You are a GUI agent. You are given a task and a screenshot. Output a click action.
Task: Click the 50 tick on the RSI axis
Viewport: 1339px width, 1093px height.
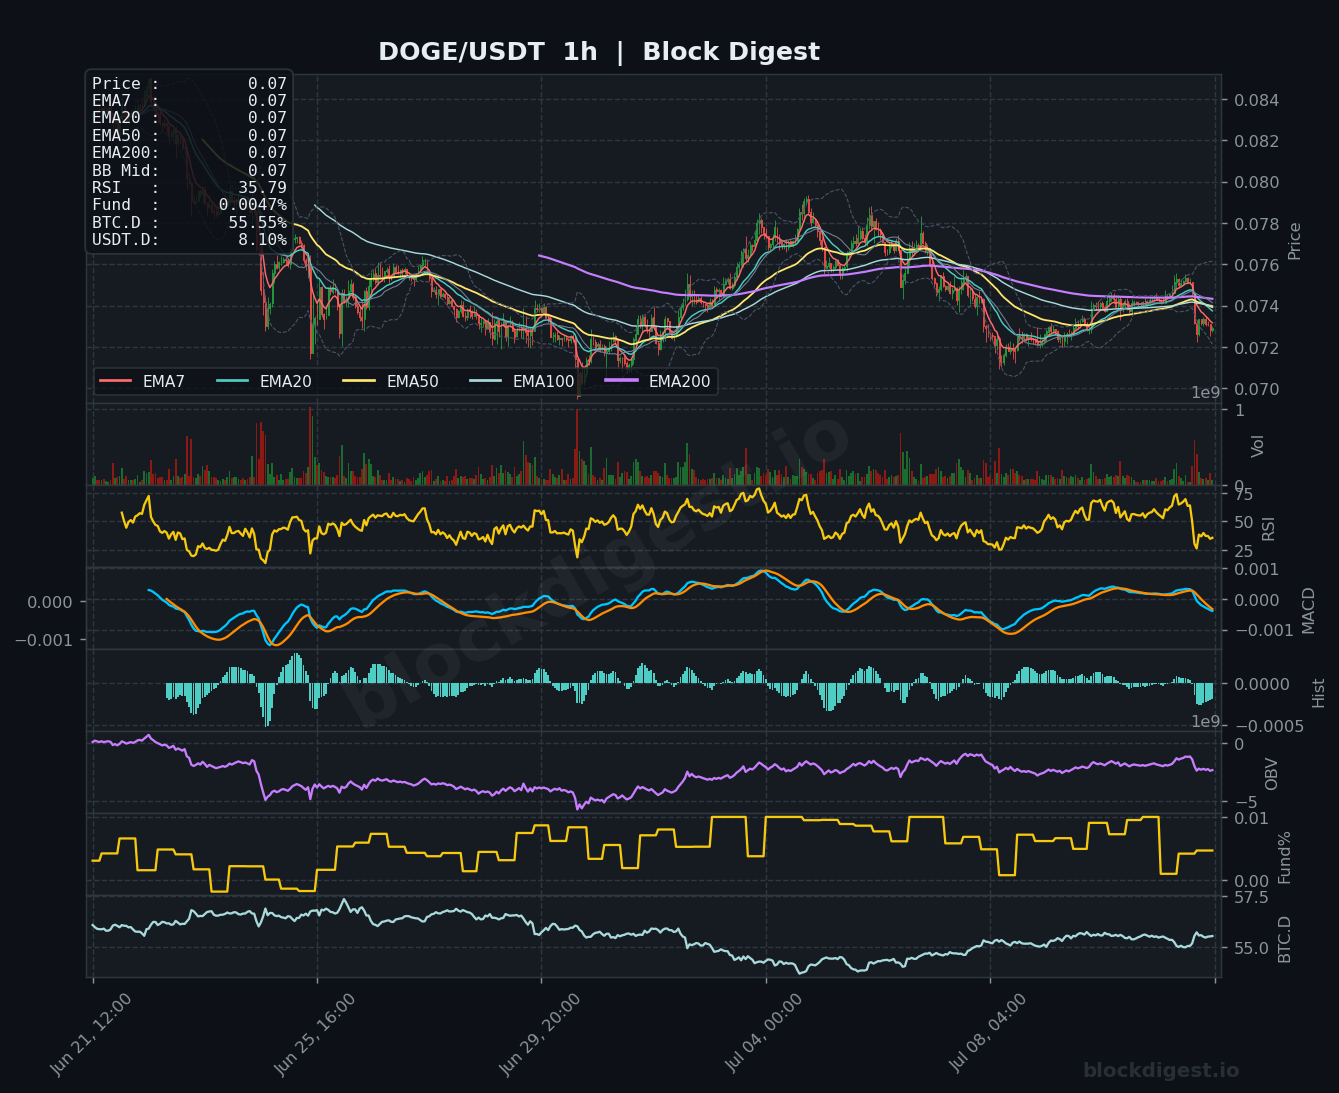(x=1244, y=522)
